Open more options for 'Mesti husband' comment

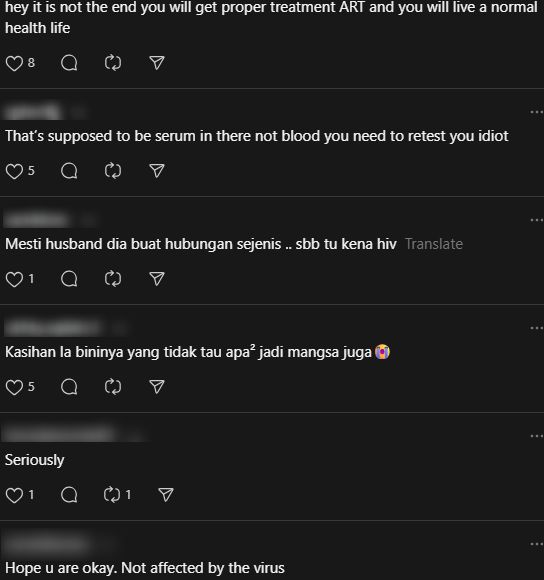(x=536, y=220)
